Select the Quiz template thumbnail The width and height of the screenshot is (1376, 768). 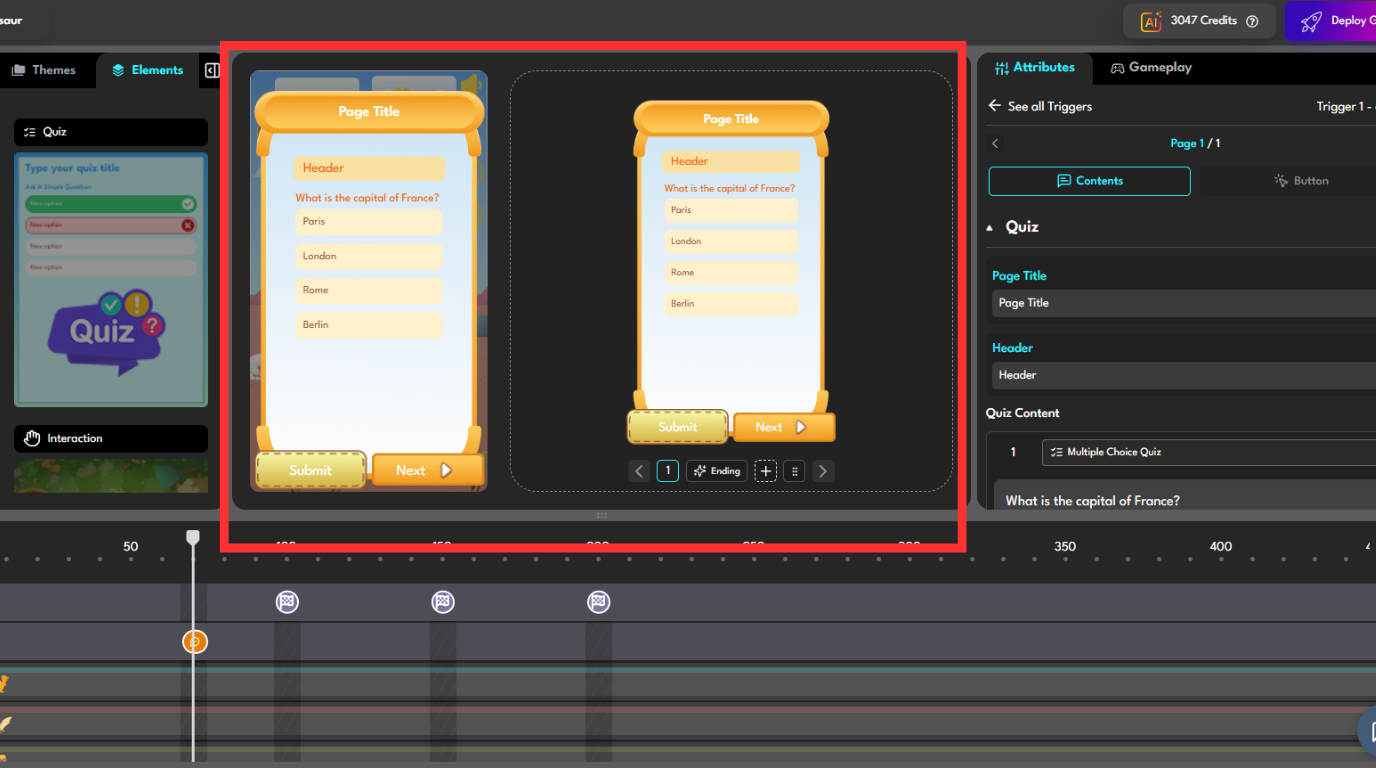coord(111,280)
